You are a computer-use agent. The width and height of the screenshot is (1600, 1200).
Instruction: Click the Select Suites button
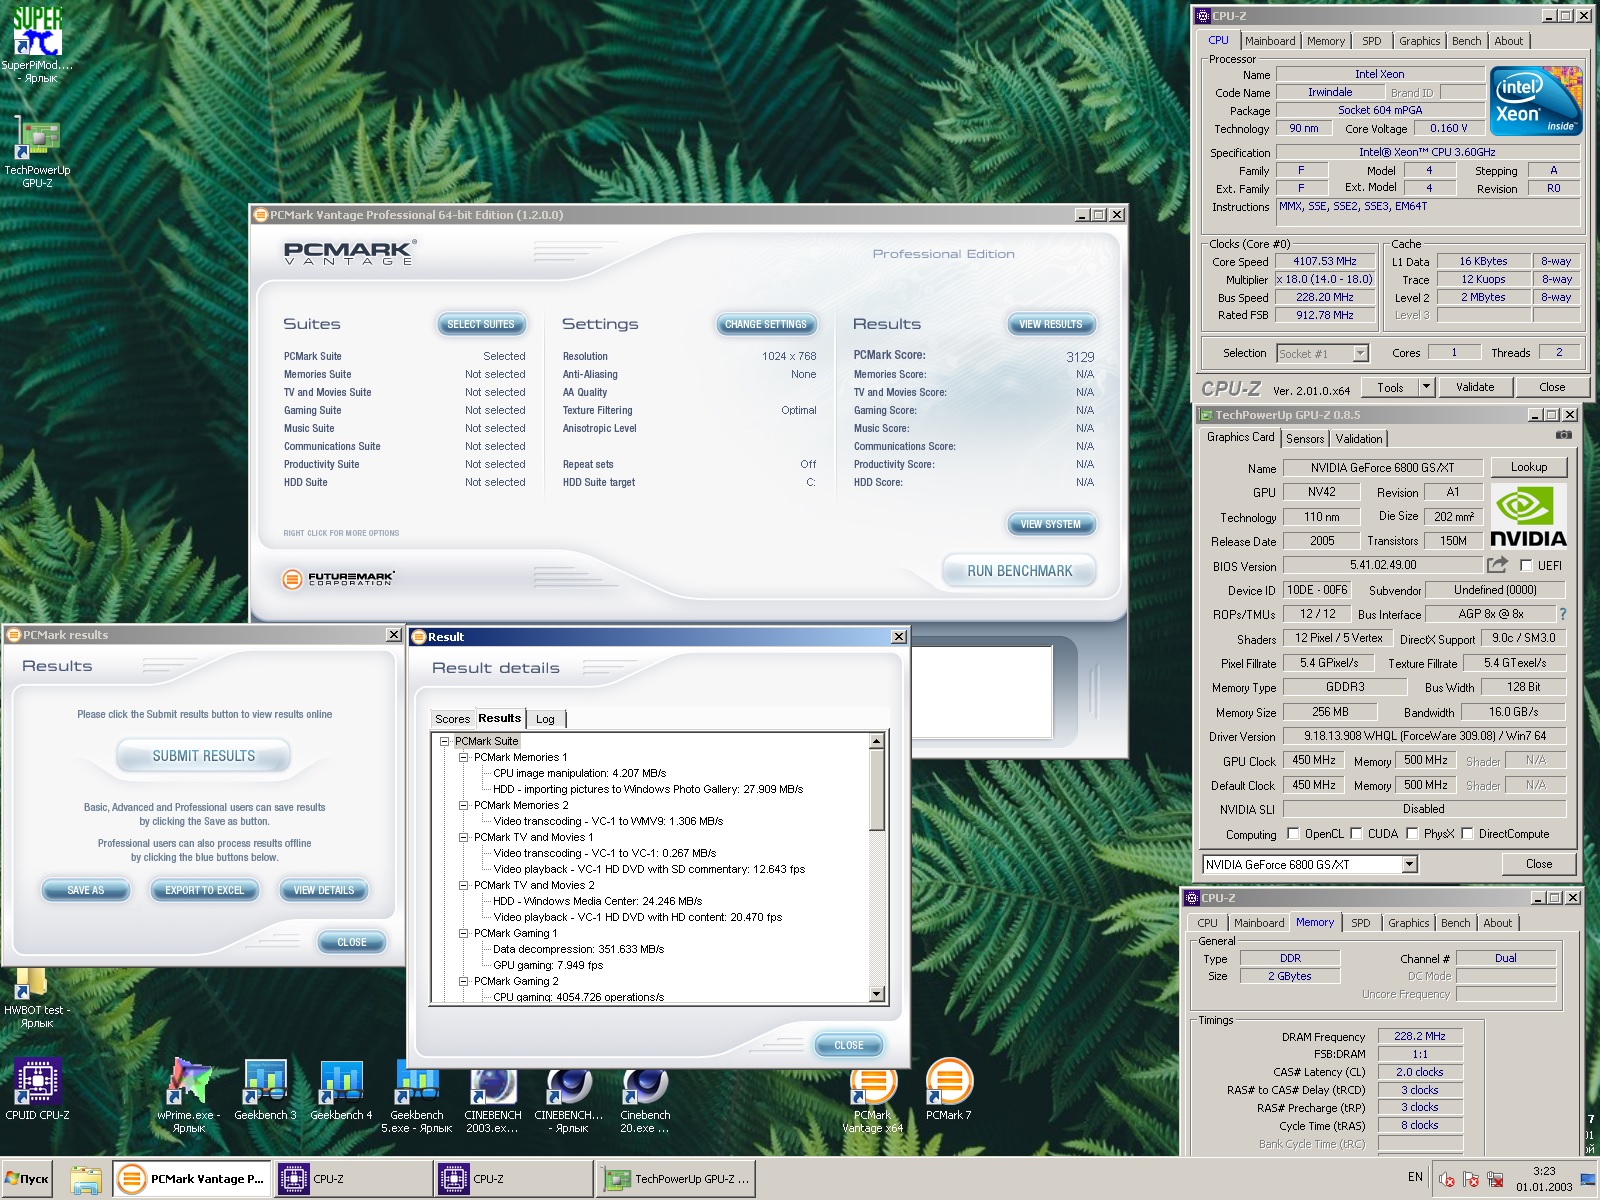[481, 324]
